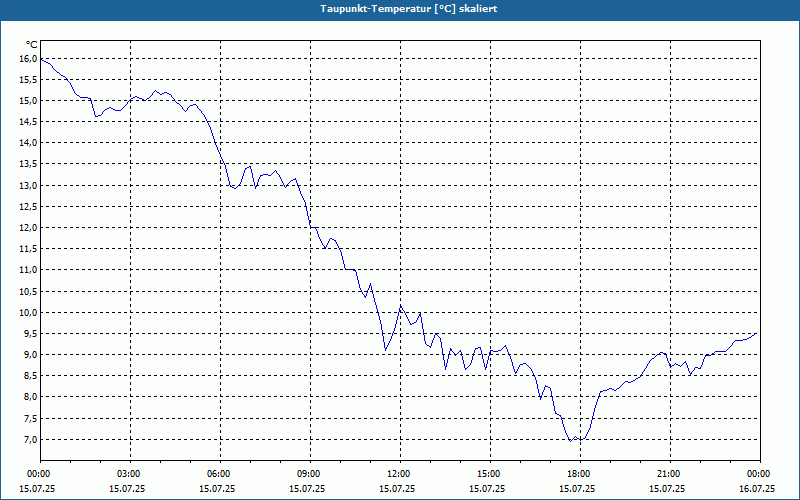Viewport: 800px width, 500px height.
Task: Select the '16,0' y-axis label
Action: [x=29, y=59]
